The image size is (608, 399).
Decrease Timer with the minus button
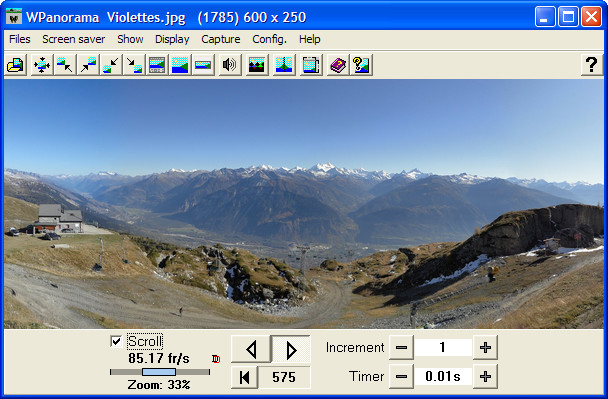point(401,376)
